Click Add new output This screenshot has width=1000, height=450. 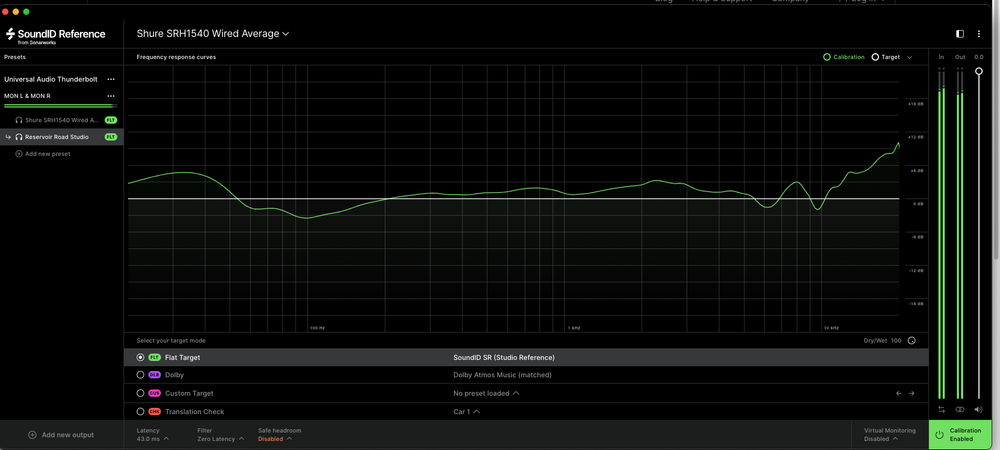61,435
